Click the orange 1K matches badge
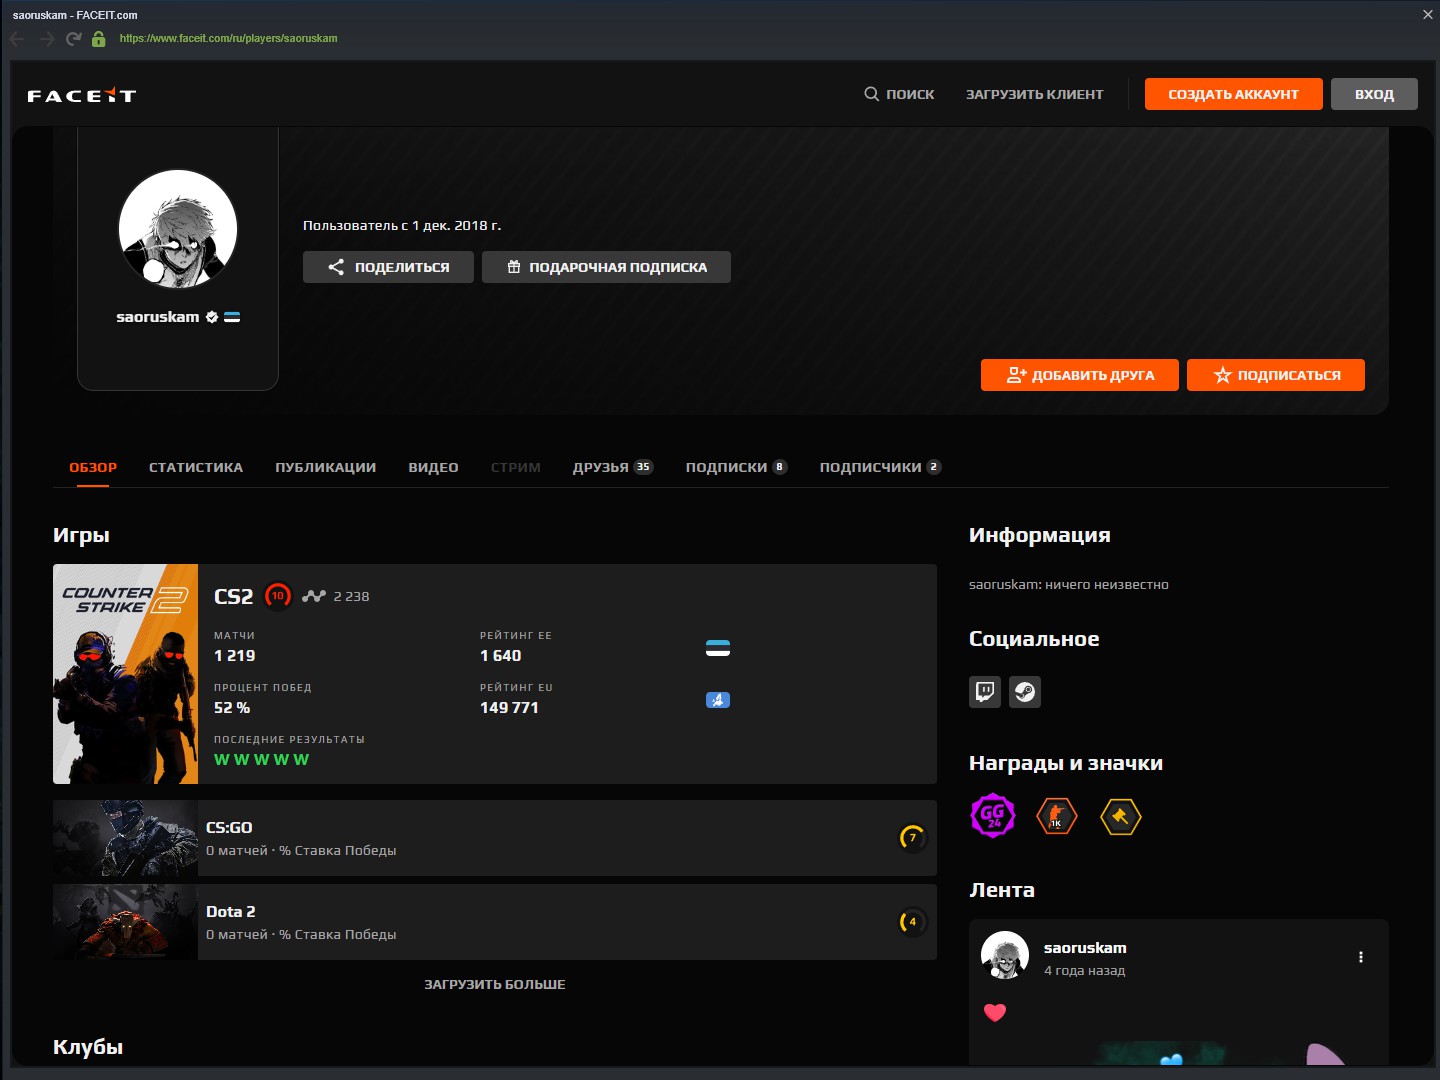Viewport: 1440px width, 1080px height. [x=1057, y=816]
